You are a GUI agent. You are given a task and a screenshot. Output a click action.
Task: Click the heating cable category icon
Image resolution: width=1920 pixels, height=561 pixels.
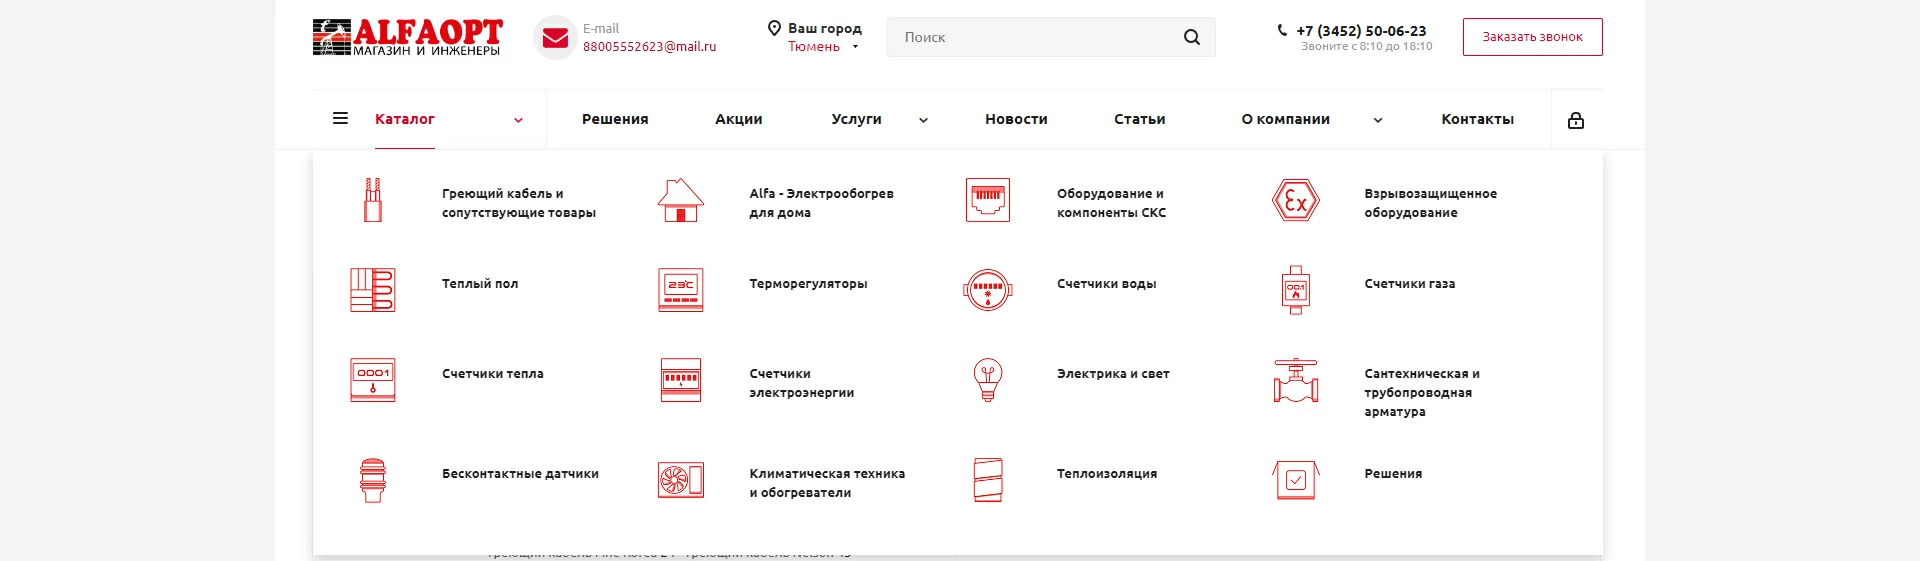coord(373,200)
